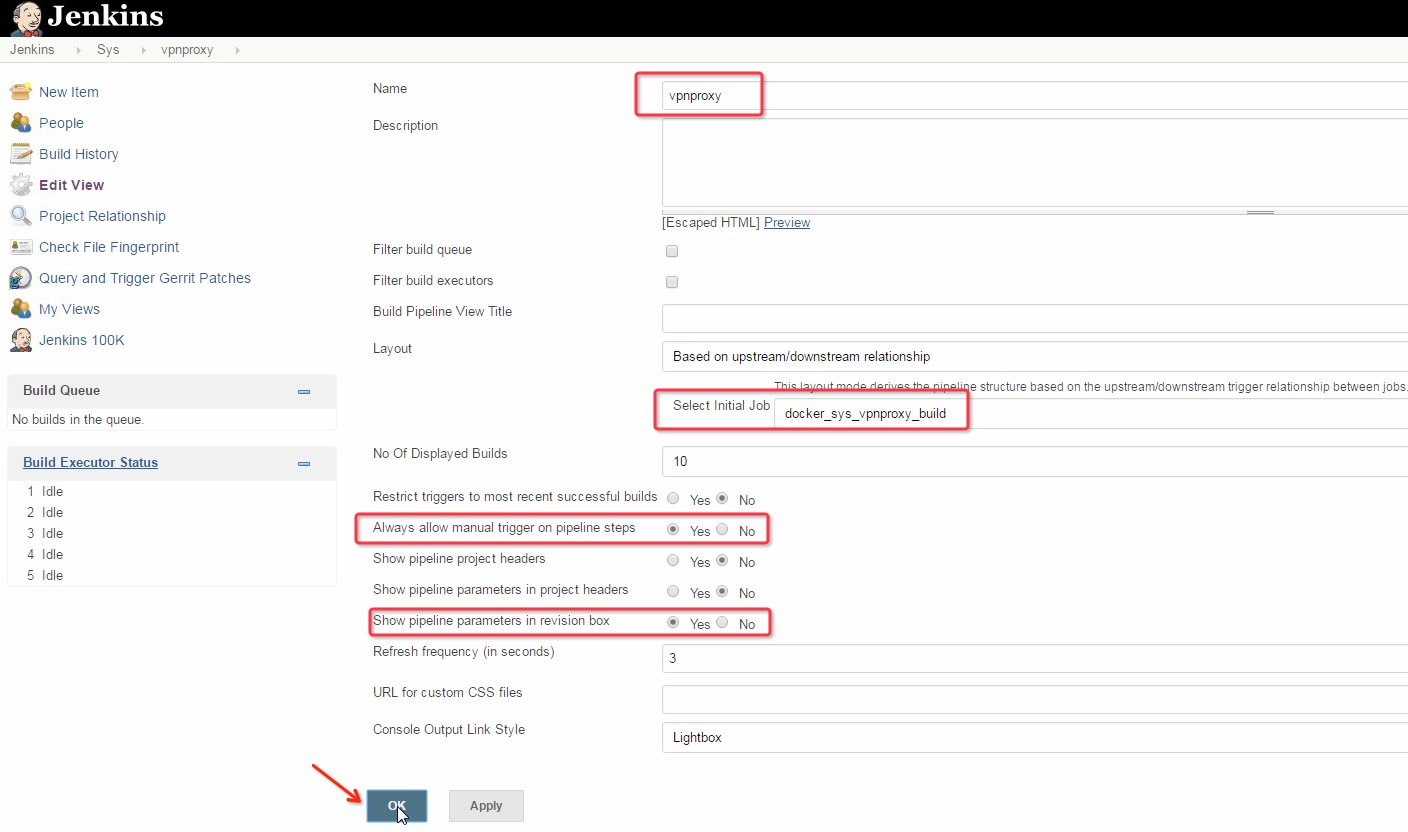The height and width of the screenshot is (832, 1408).
Task: Enable the Filter build queue checkbox
Action: 672,251
